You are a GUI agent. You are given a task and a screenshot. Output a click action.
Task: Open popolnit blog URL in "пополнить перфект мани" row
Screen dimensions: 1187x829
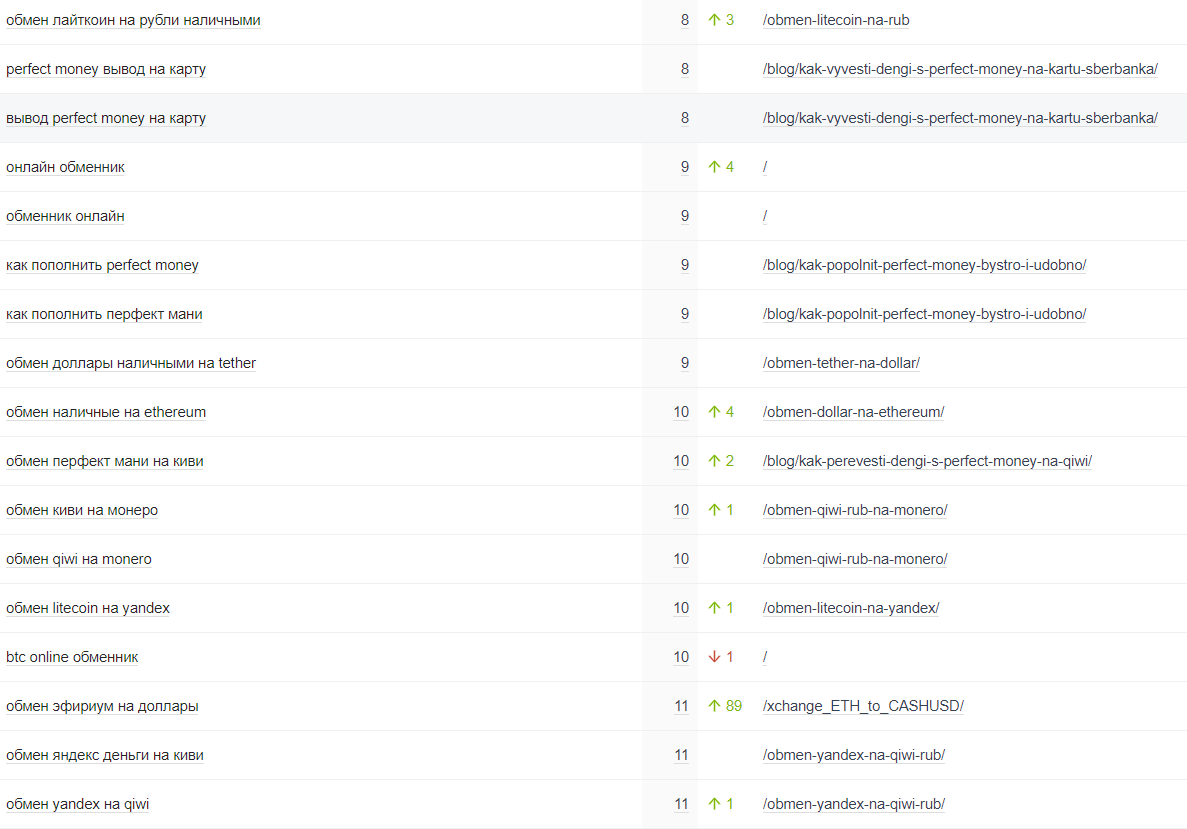pyautogui.click(x=924, y=314)
